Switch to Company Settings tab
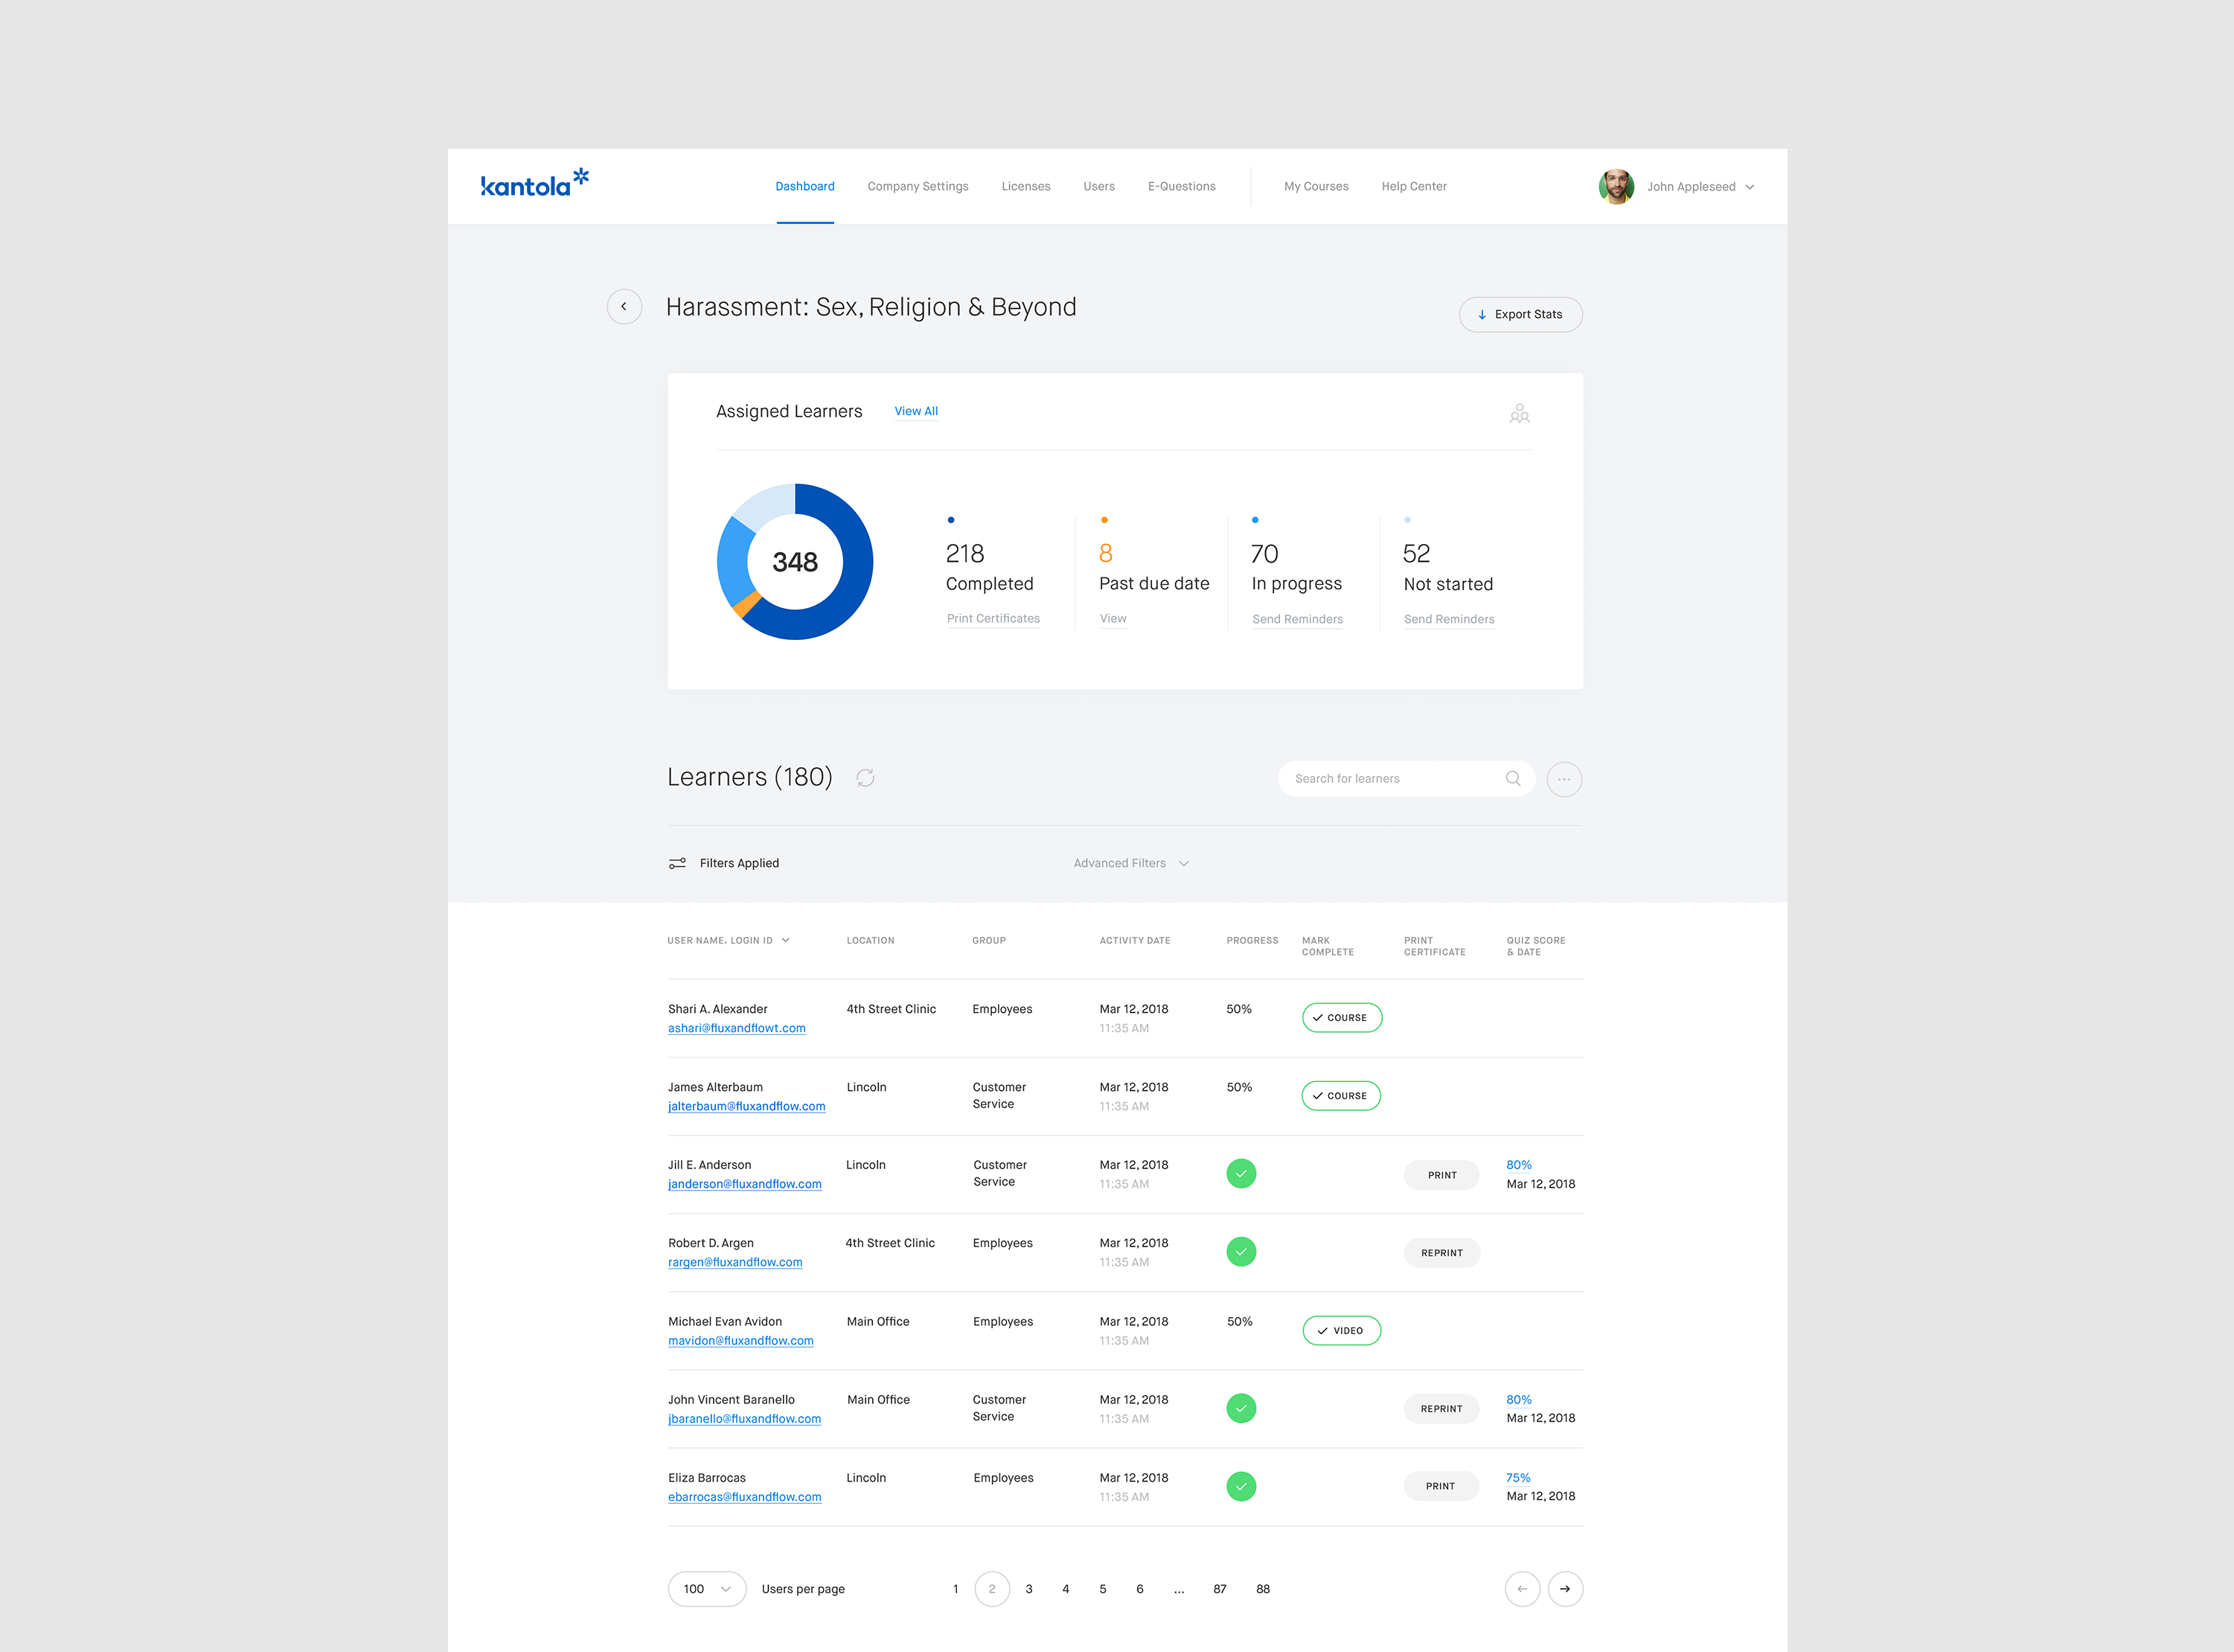This screenshot has width=2234, height=1652. point(917,187)
